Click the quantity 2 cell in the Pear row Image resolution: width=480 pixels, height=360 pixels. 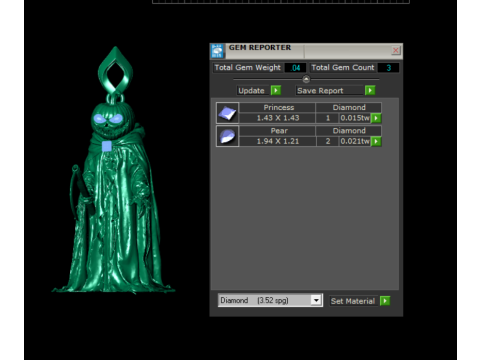[x=327, y=141]
